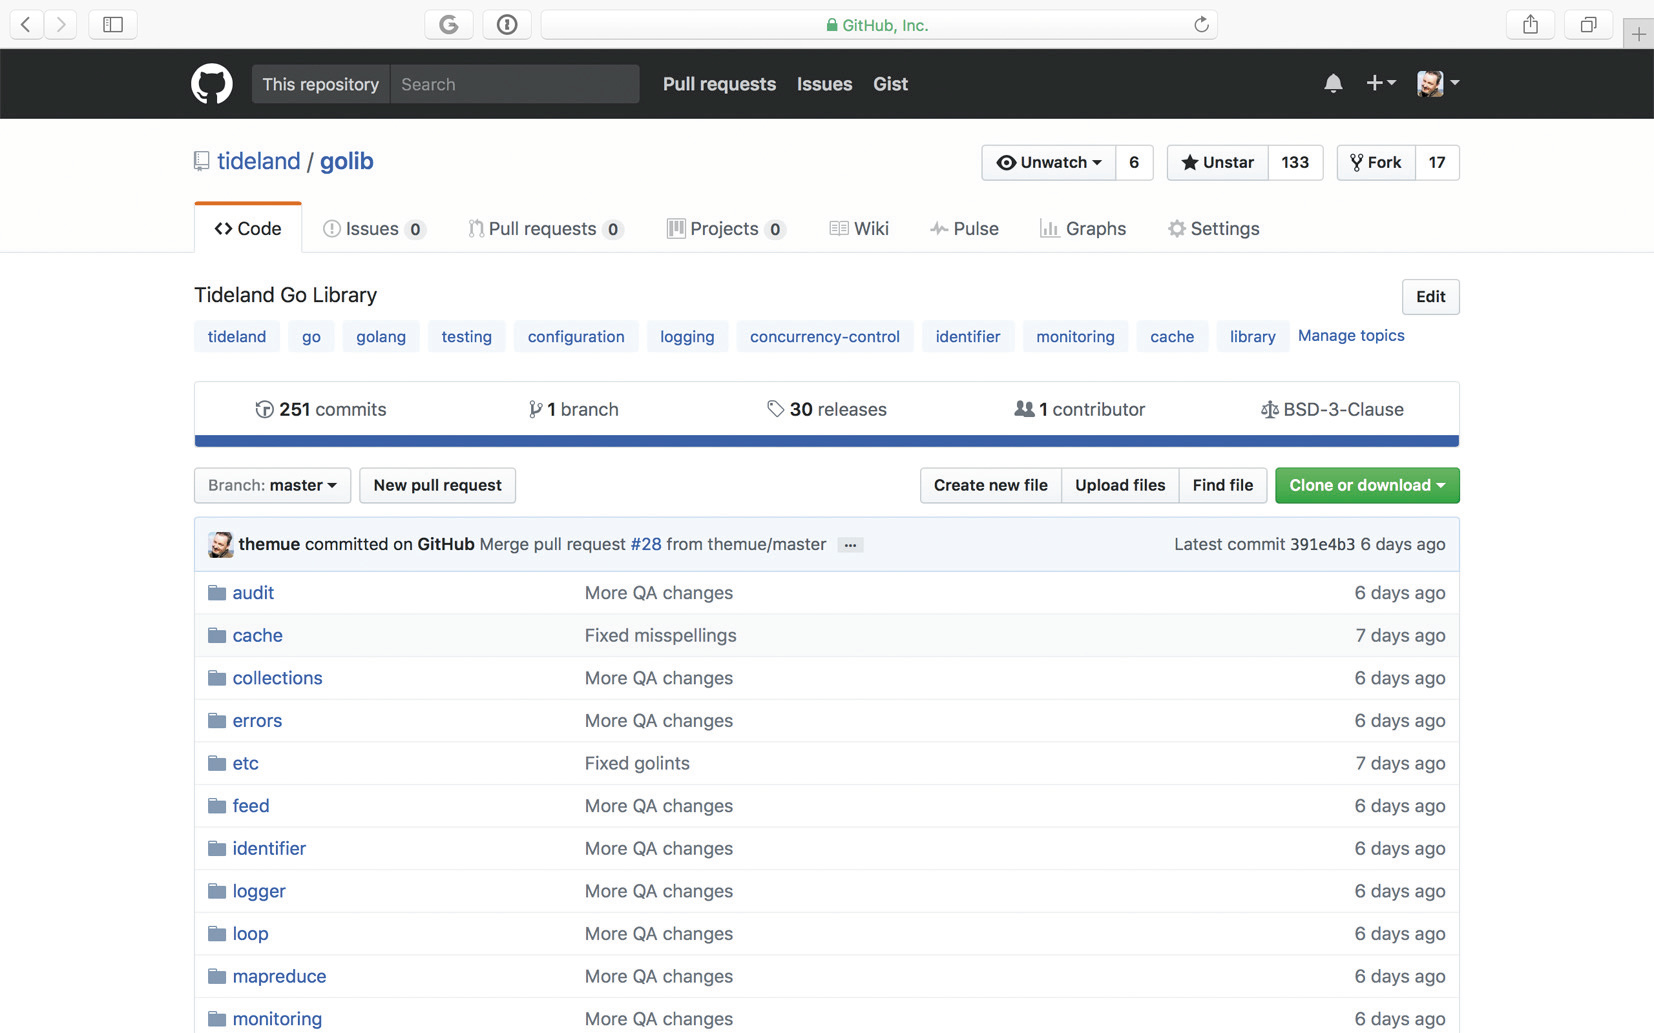Toggle the Unwatch button

[x=1049, y=162]
